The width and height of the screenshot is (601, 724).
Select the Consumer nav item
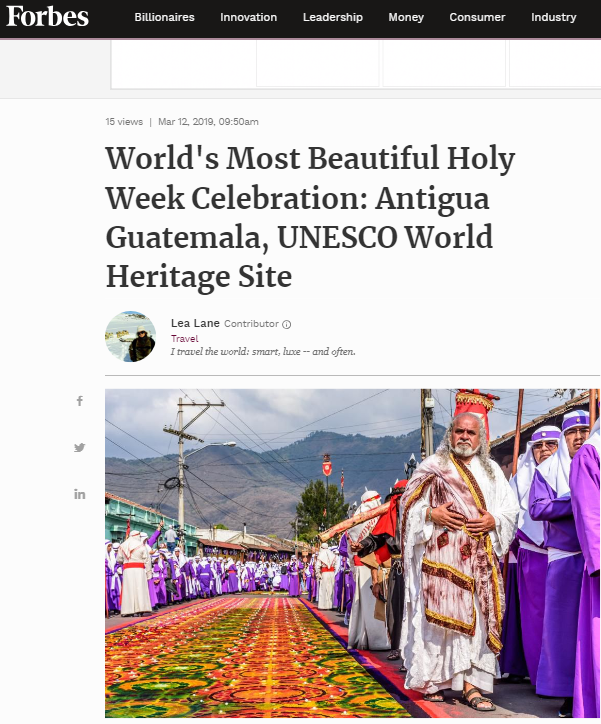[x=477, y=17]
